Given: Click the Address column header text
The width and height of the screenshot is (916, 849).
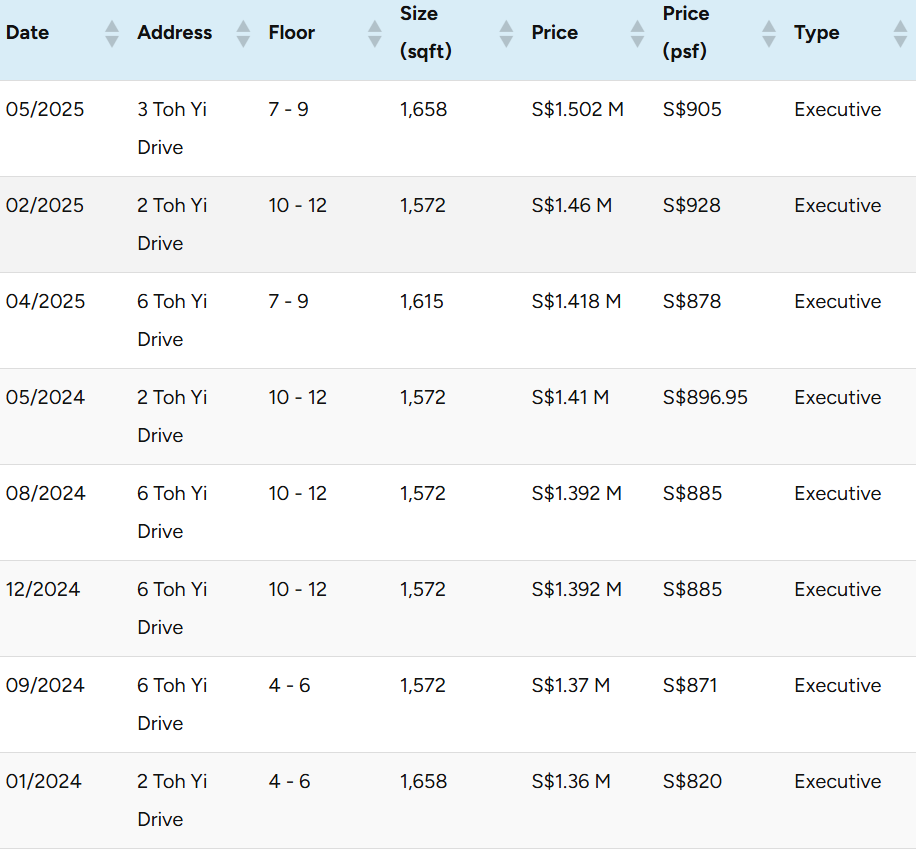Looking at the screenshot, I should [x=175, y=33].
